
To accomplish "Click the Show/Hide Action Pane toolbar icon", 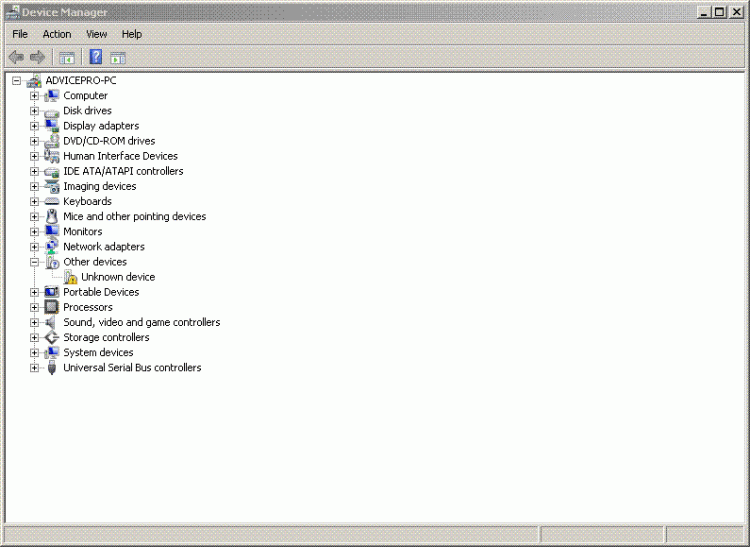I will (x=118, y=58).
